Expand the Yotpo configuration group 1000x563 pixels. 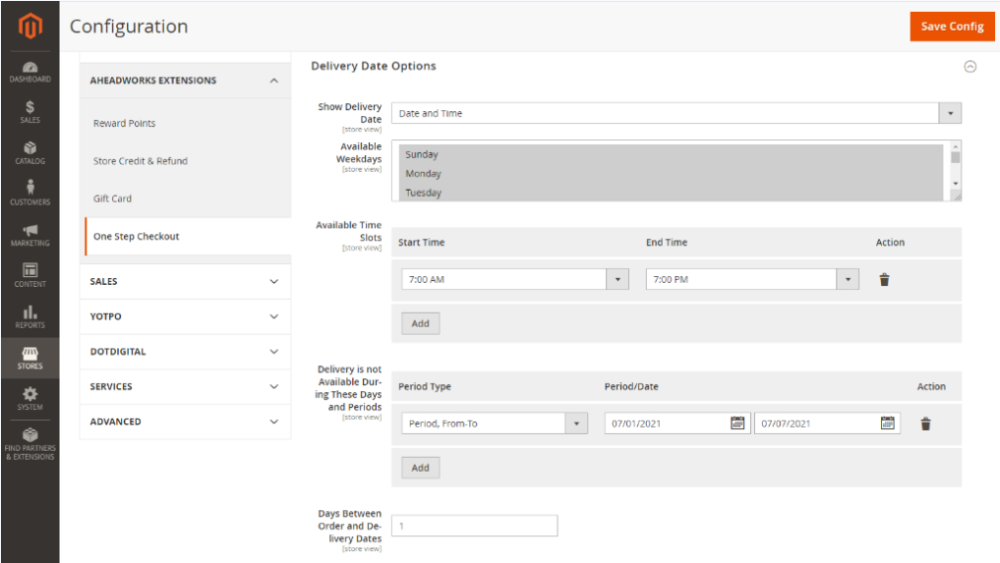click(185, 316)
